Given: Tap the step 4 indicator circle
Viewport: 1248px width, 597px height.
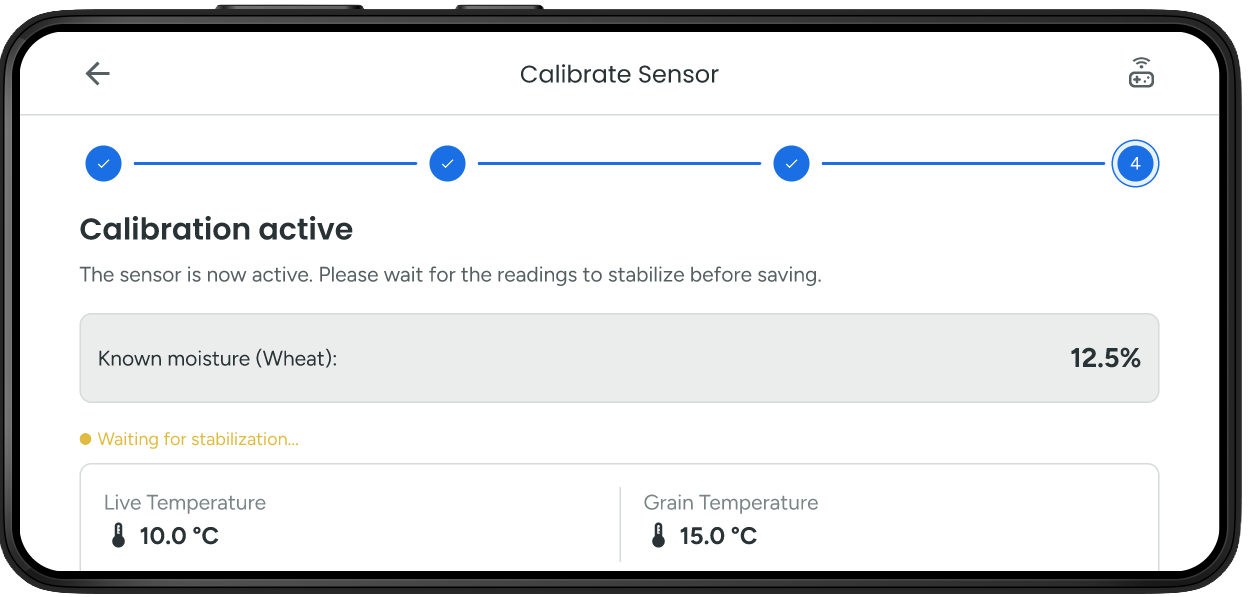Looking at the screenshot, I should click(1135, 163).
